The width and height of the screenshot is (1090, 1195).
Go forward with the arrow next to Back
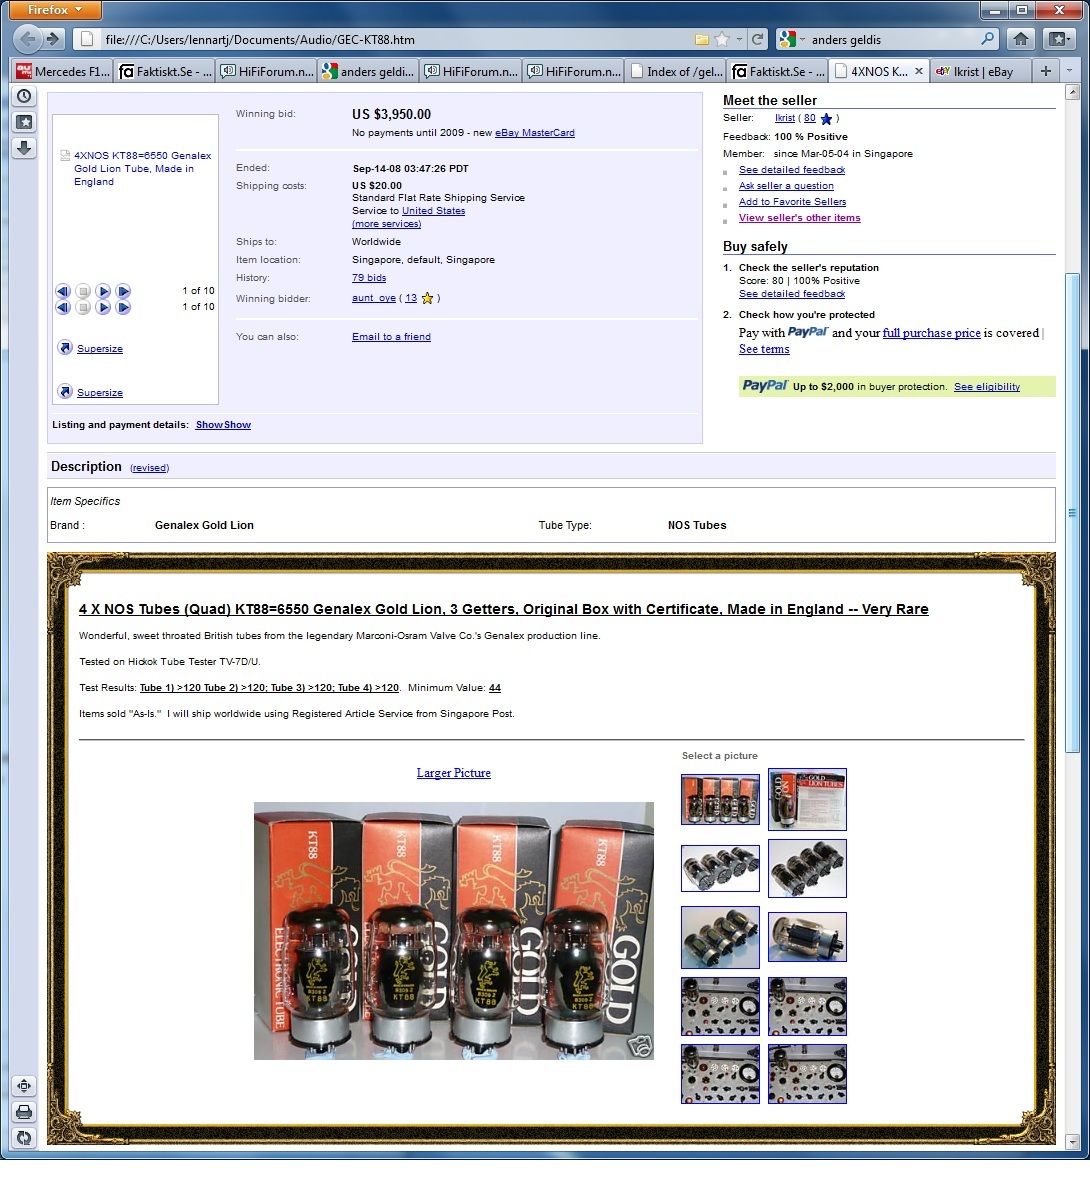tap(53, 39)
